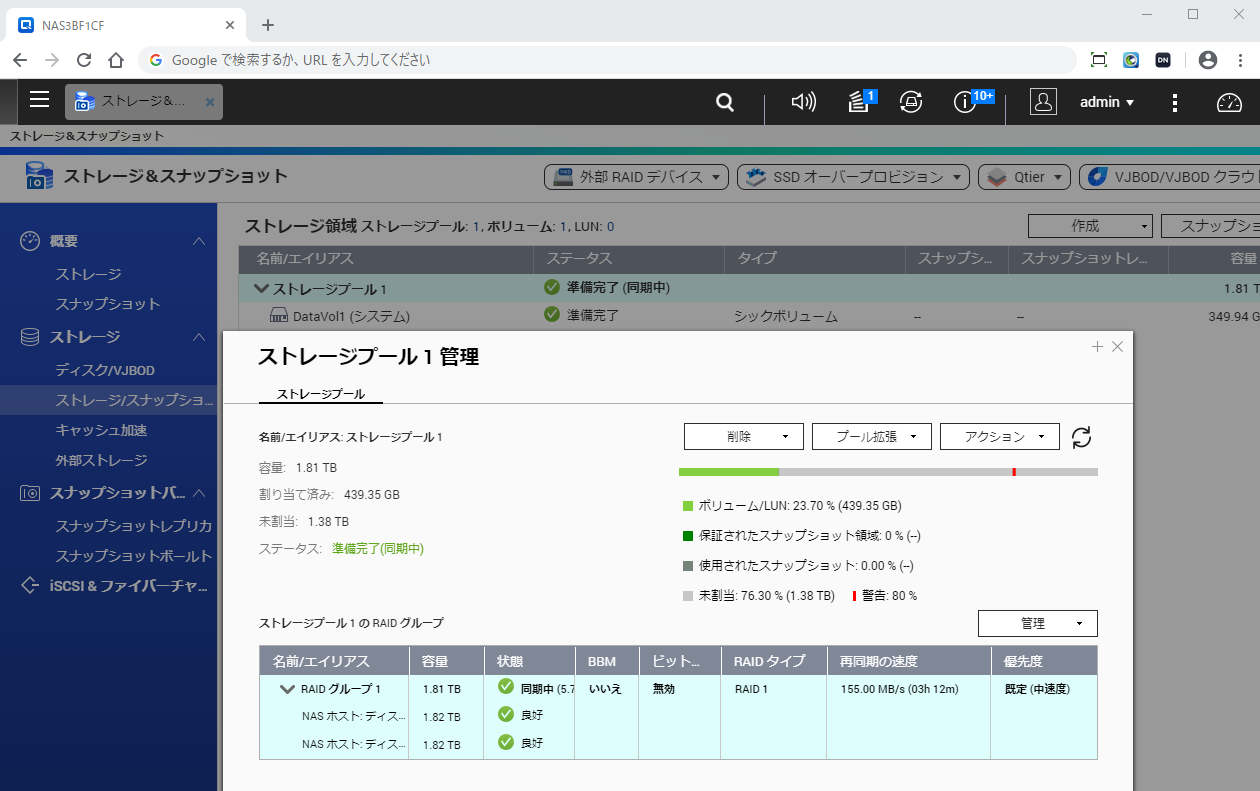Open the dashboard gauge icon

(1228, 102)
